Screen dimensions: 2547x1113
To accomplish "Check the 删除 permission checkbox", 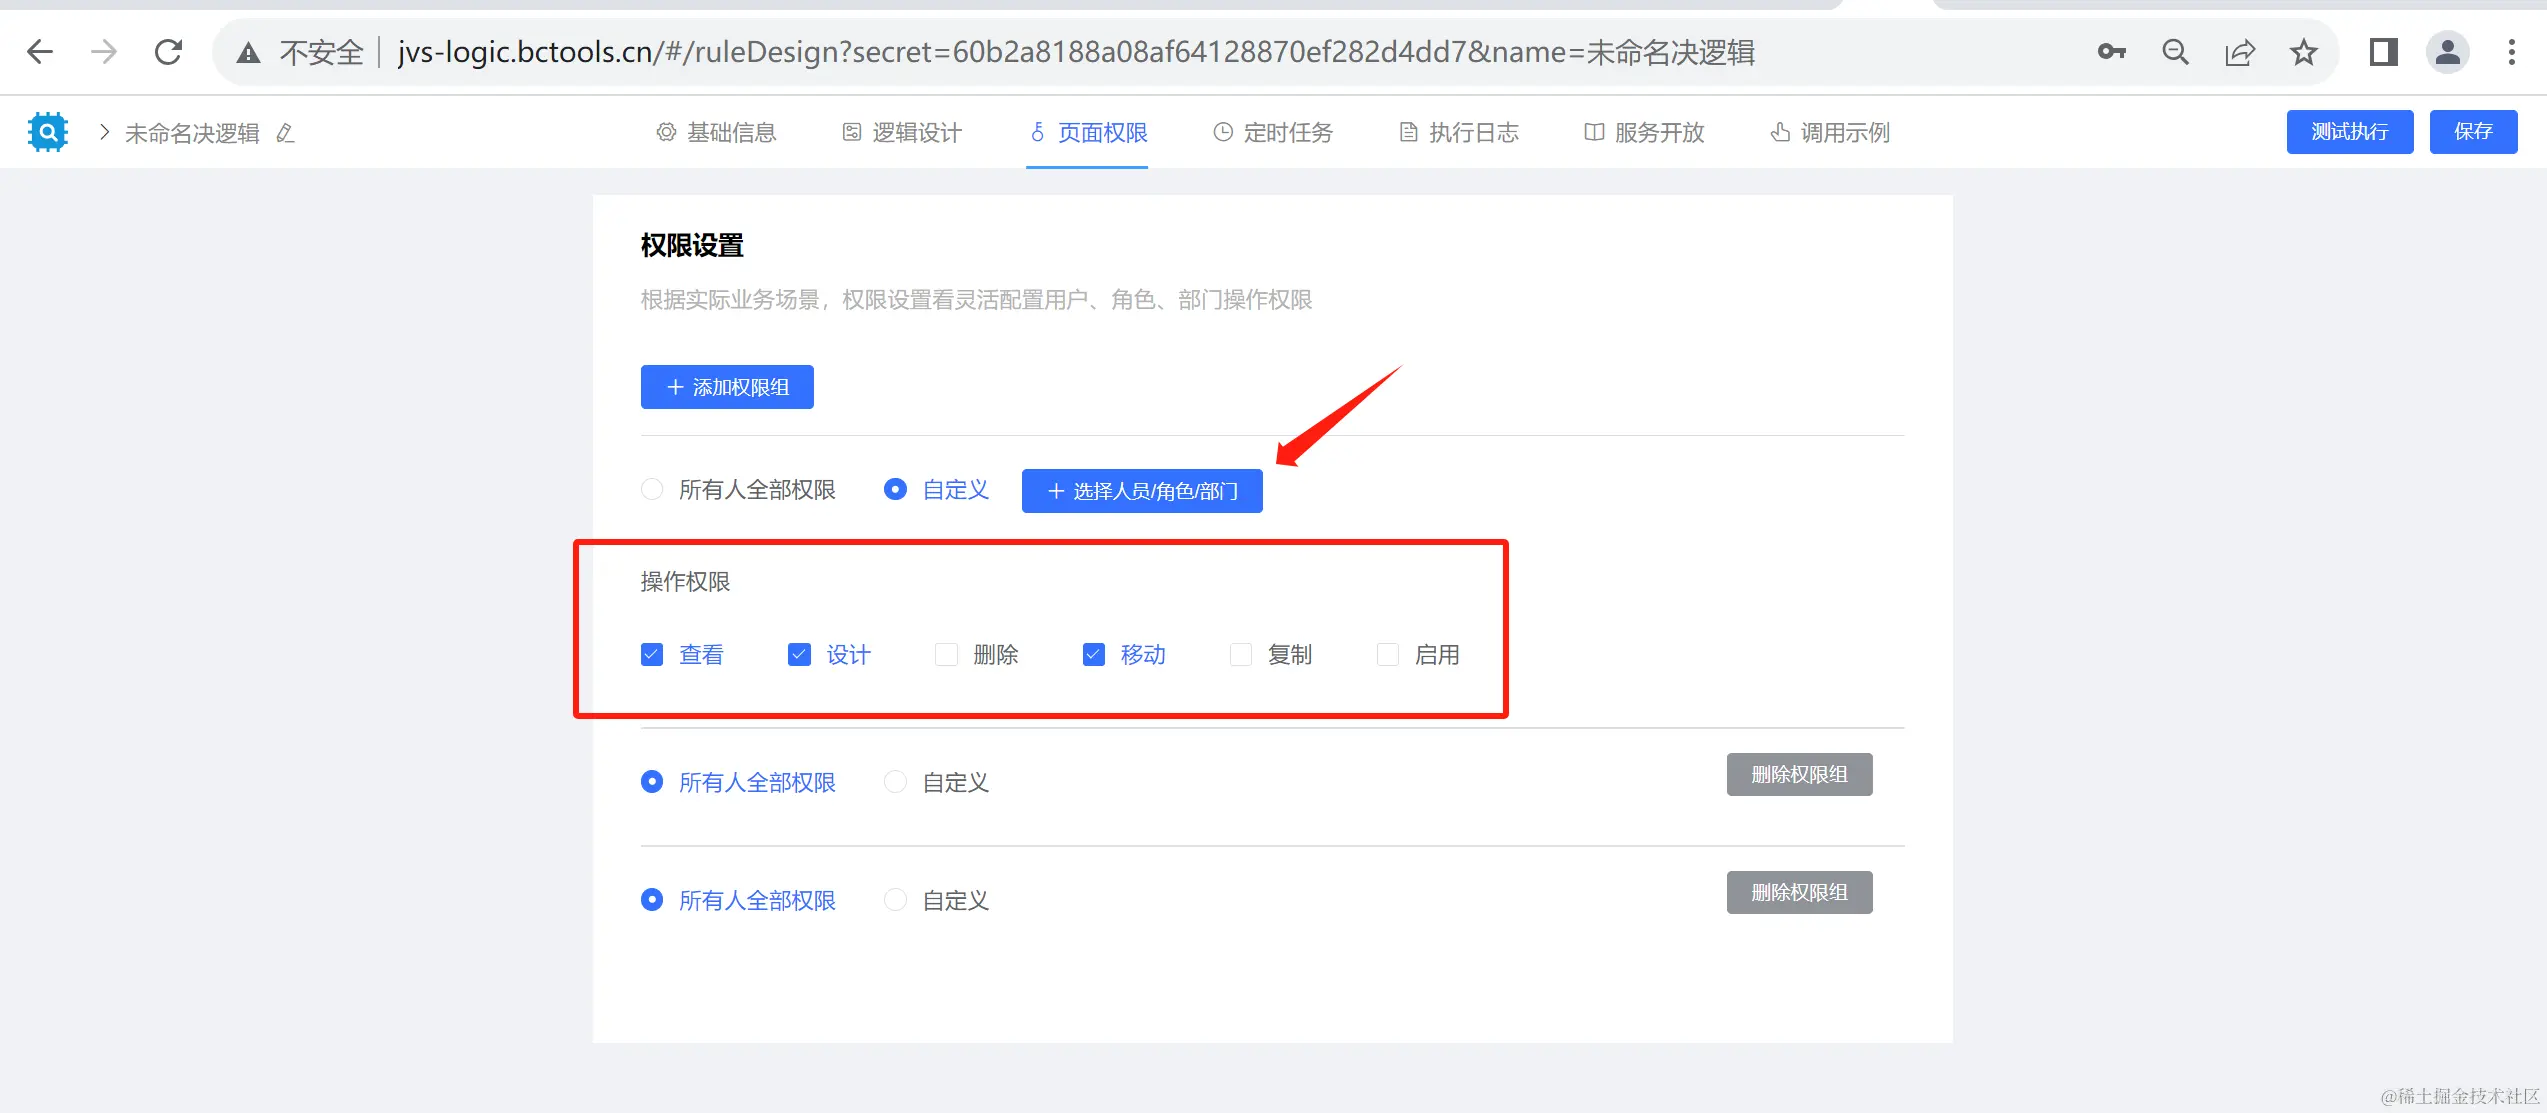I will [946, 655].
